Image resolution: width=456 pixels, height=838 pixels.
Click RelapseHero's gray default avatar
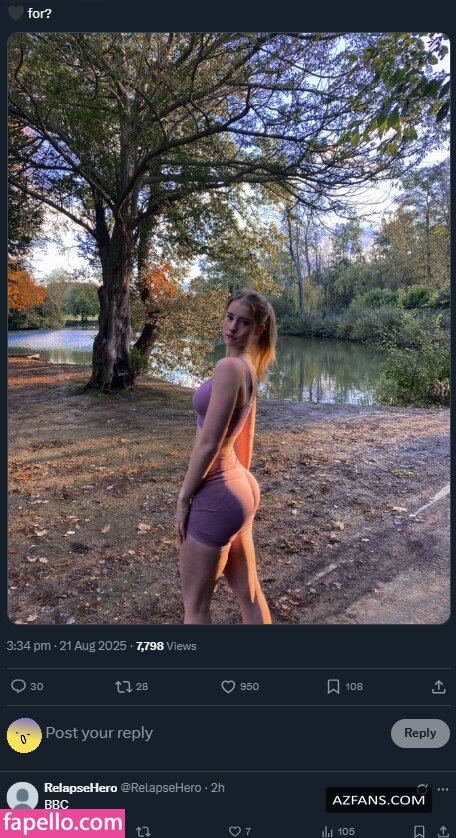tap(22, 797)
